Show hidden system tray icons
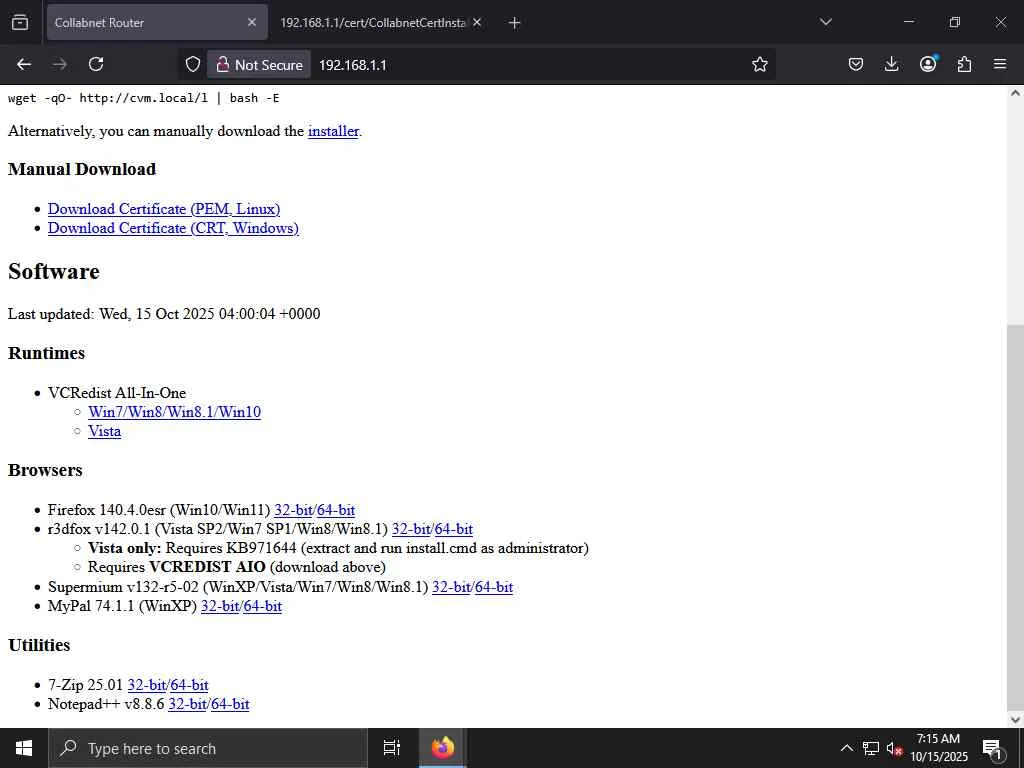 pos(846,748)
